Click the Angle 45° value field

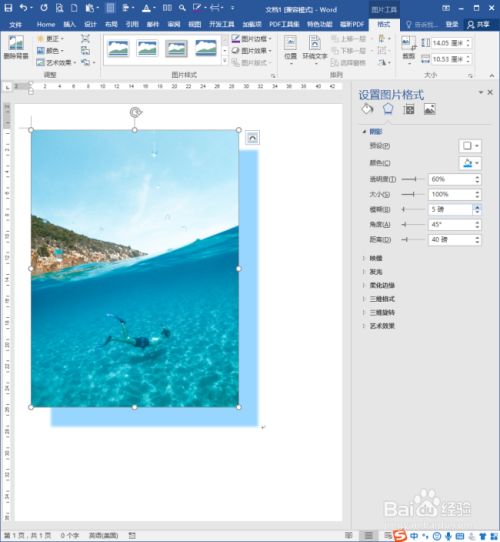tap(451, 225)
